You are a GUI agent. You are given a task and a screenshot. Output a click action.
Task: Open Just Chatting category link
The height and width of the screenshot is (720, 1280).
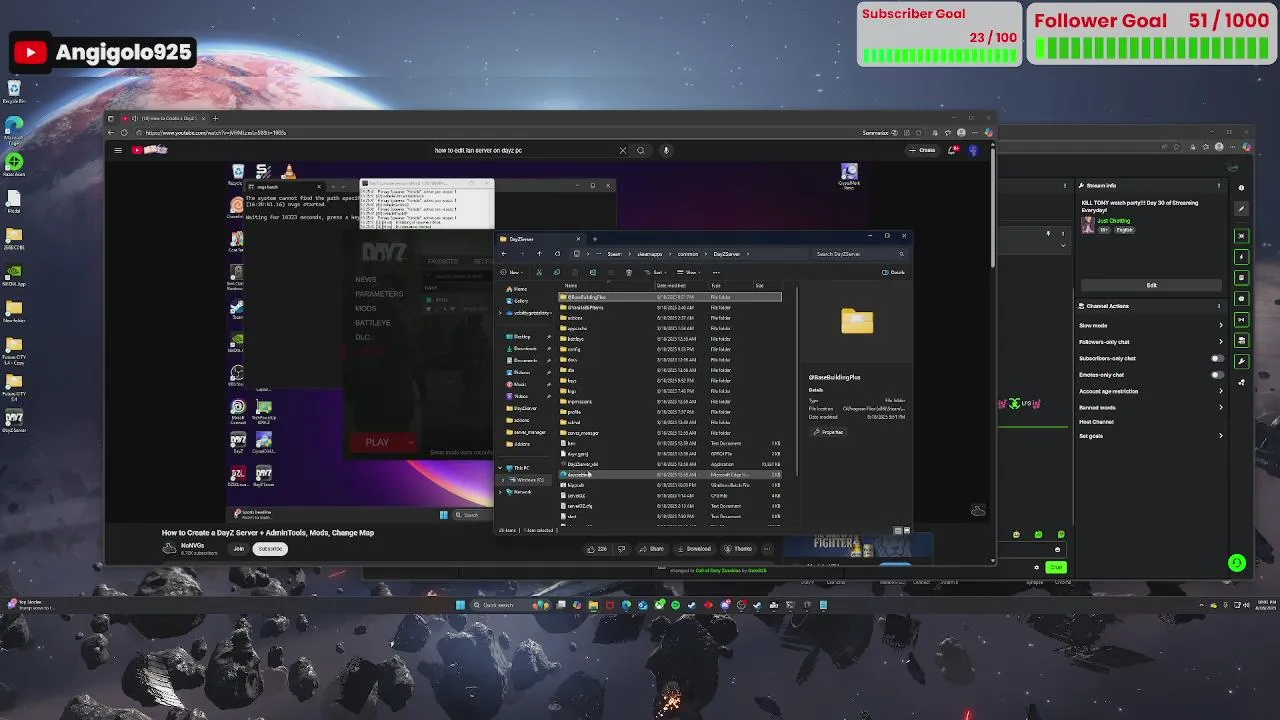[x=1113, y=221]
